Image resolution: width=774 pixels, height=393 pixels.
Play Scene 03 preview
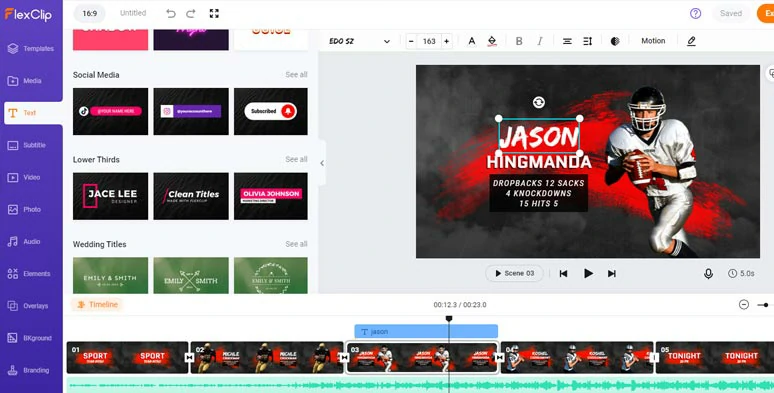click(514, 273)
